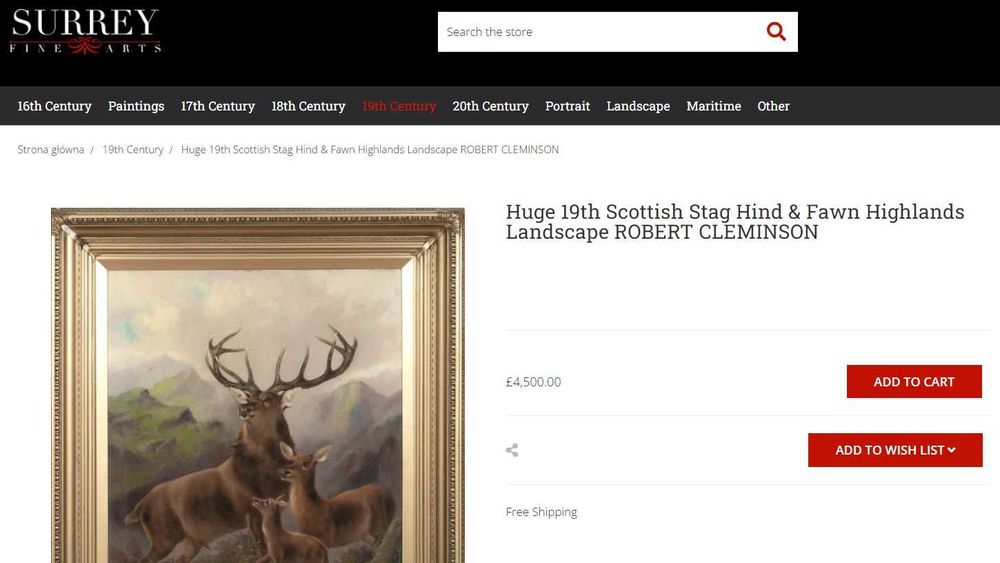Image resolution: width=1000 pixels, height=563 pixels.
Task: Open the 16th Century menu item
Action: [54, 106]
